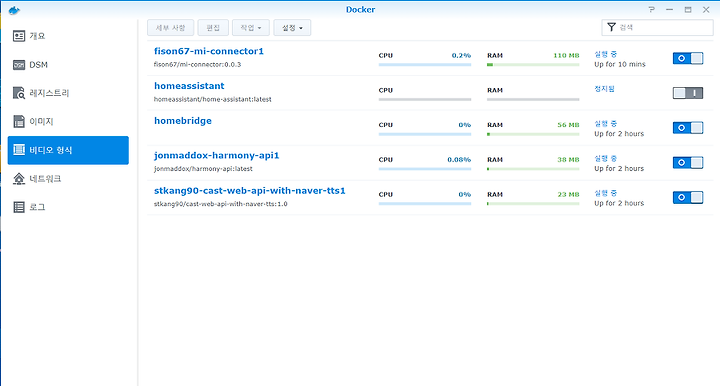Click 110 MB RAM value
Screen dimensions: 720x386
click(x=566, y=56)
